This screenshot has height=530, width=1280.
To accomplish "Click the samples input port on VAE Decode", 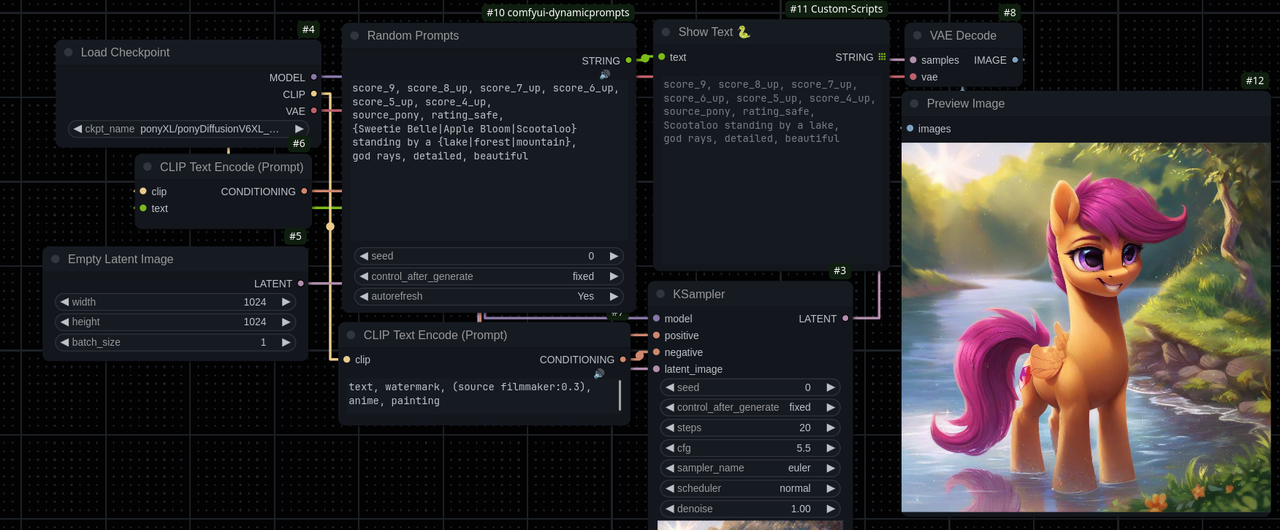I will pos(913,60).
